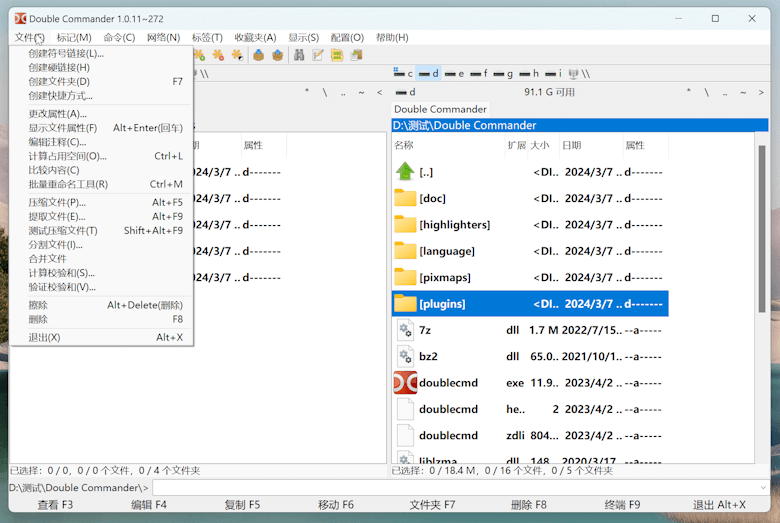Open the 收藏夹(A) menu
The height and width of the screenshot is (523, 780).
[x=255, y=37]
